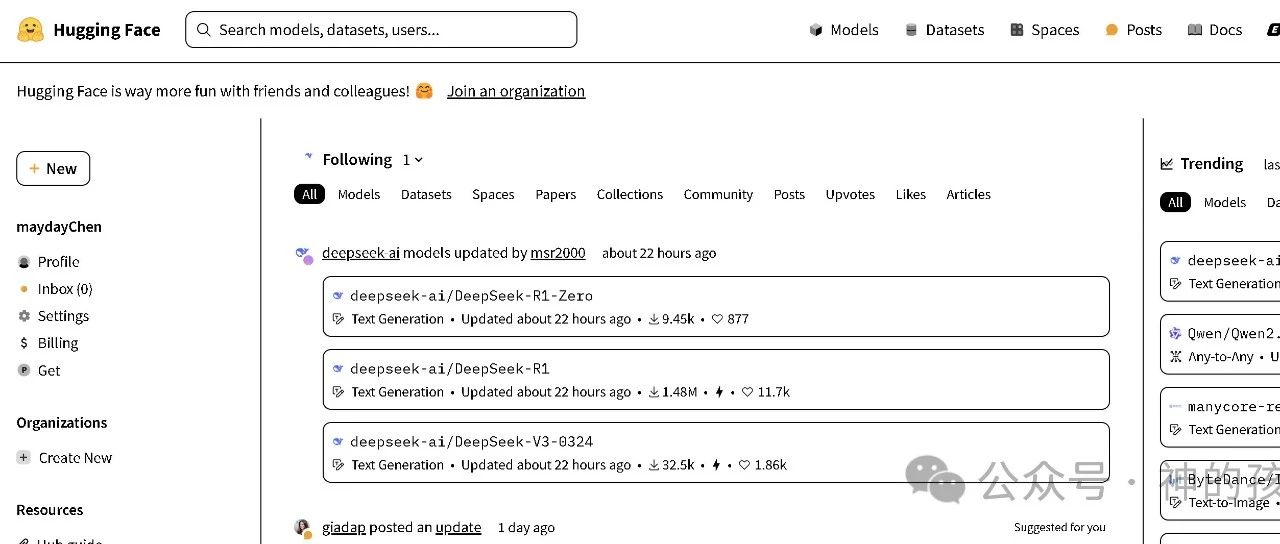Image resolution: width=1280 pixels, height=544 pixels.
Task: Click the giadap user avatar
Action: tap(303, 528)
